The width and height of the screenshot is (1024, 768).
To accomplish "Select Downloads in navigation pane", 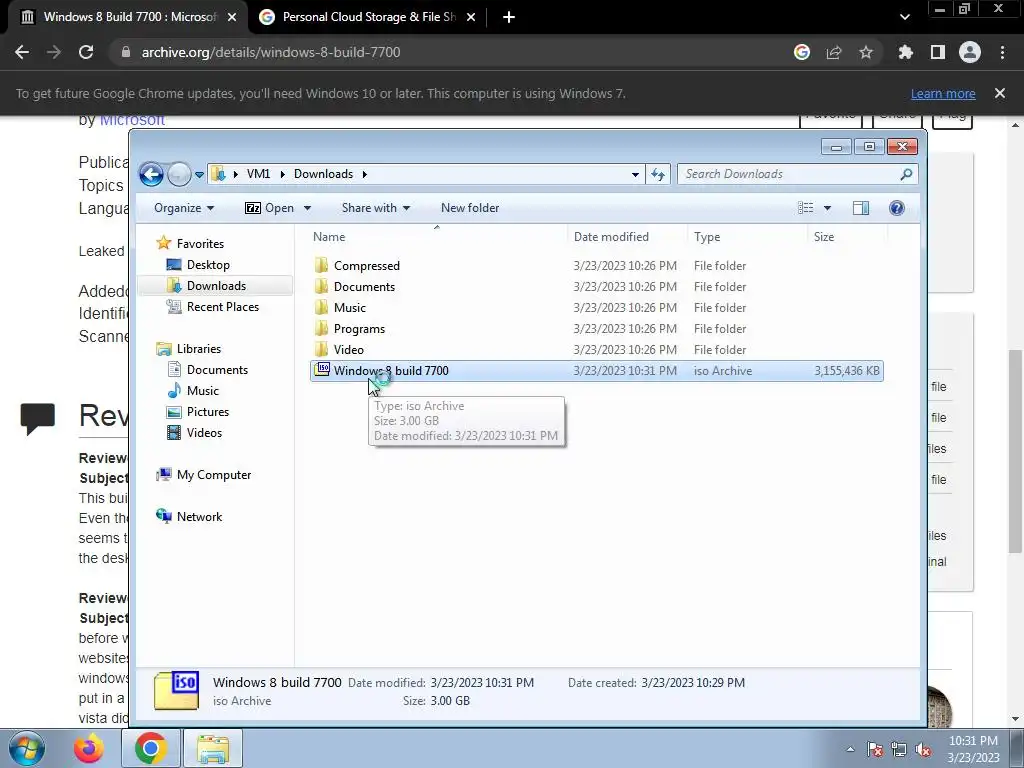I will 216,286.
